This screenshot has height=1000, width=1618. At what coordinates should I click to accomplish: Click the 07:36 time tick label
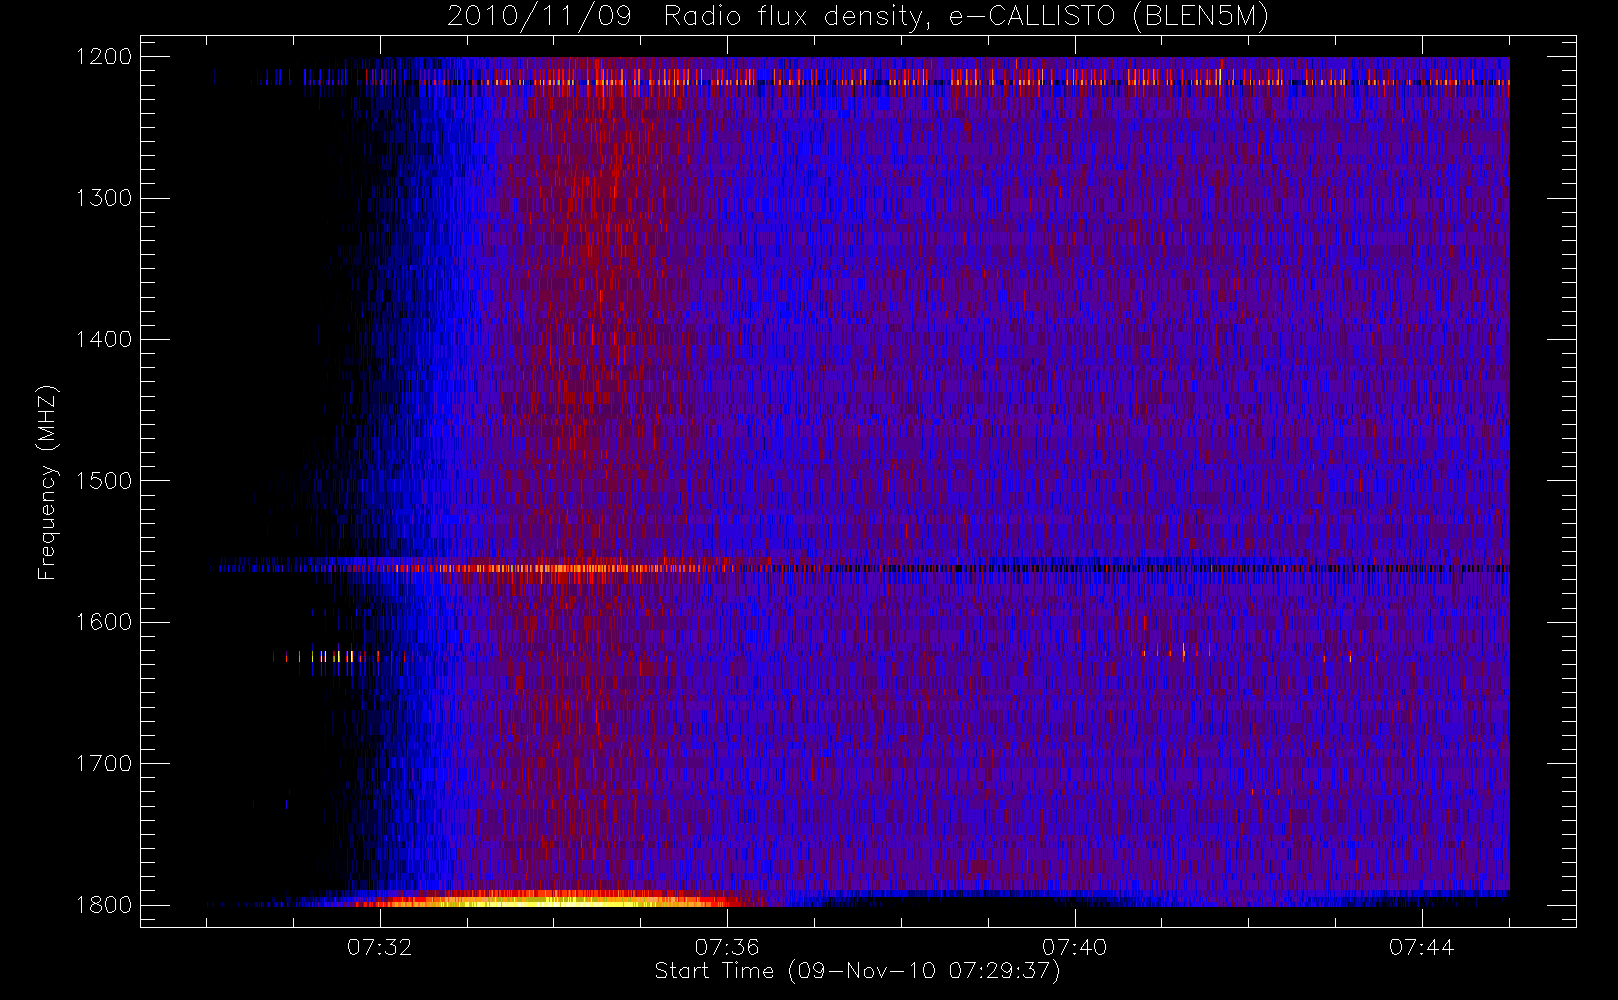click(727, 947)
